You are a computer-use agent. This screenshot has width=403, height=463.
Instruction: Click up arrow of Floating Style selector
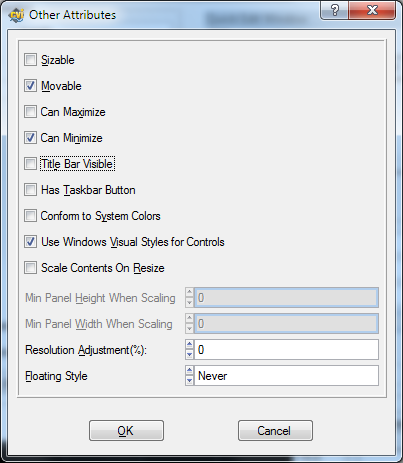pyautogui.click(x=190, y=371)
